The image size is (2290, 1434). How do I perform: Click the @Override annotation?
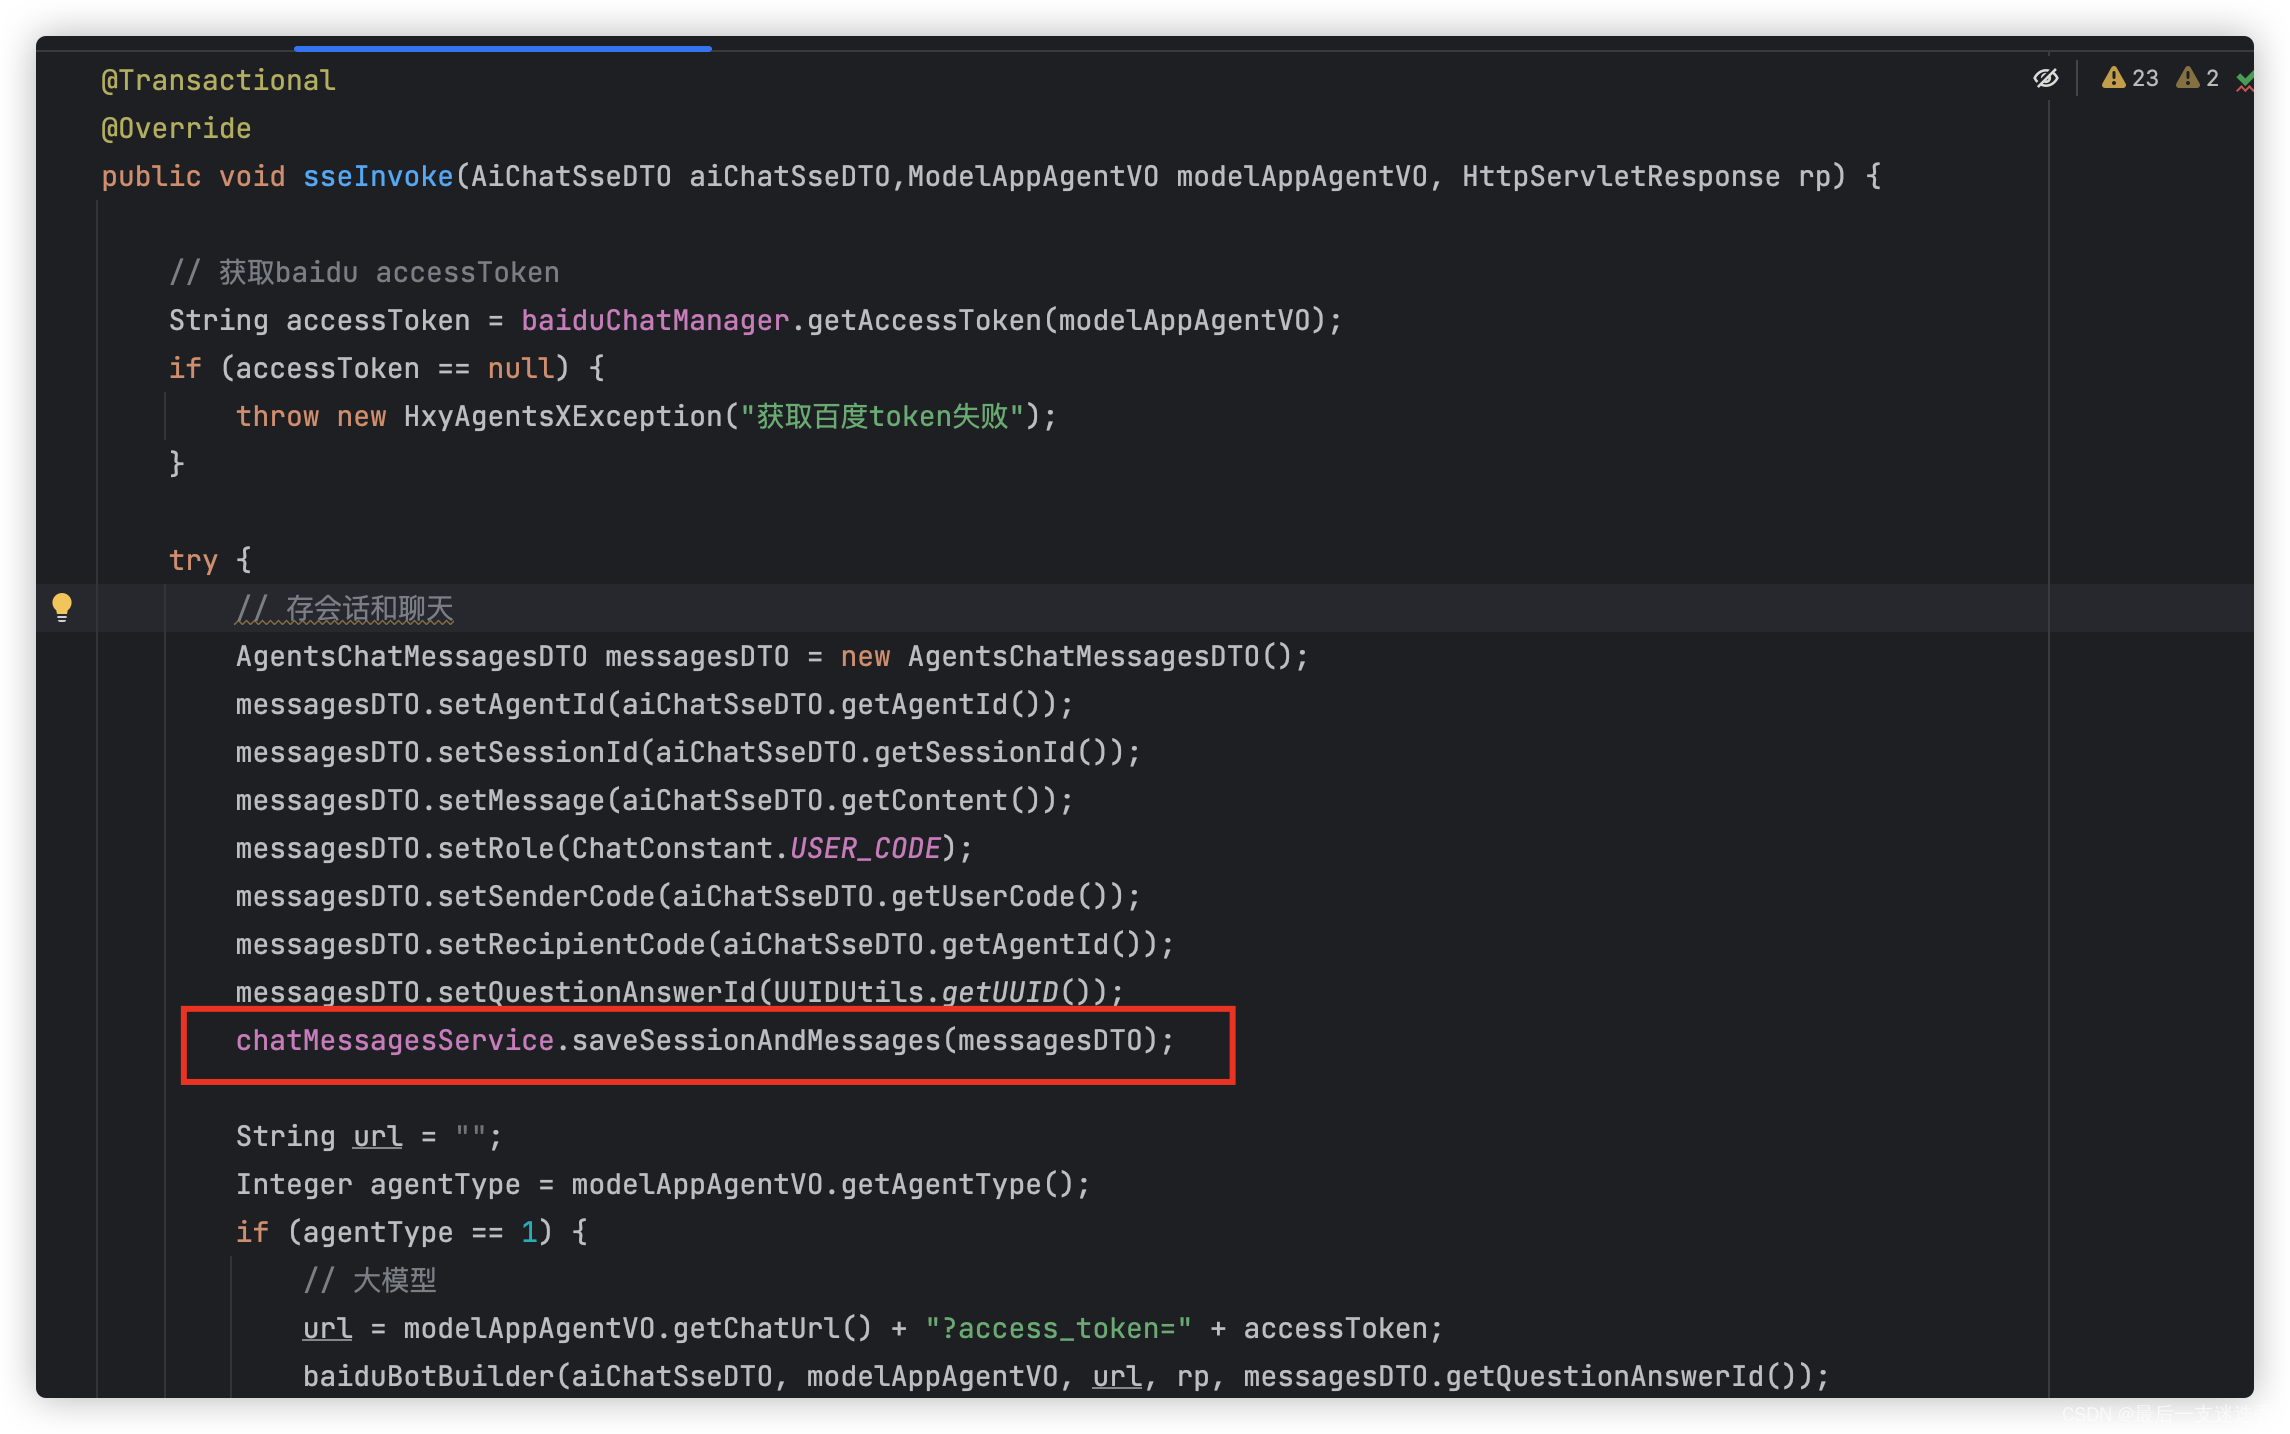click(x=176, y=129)
